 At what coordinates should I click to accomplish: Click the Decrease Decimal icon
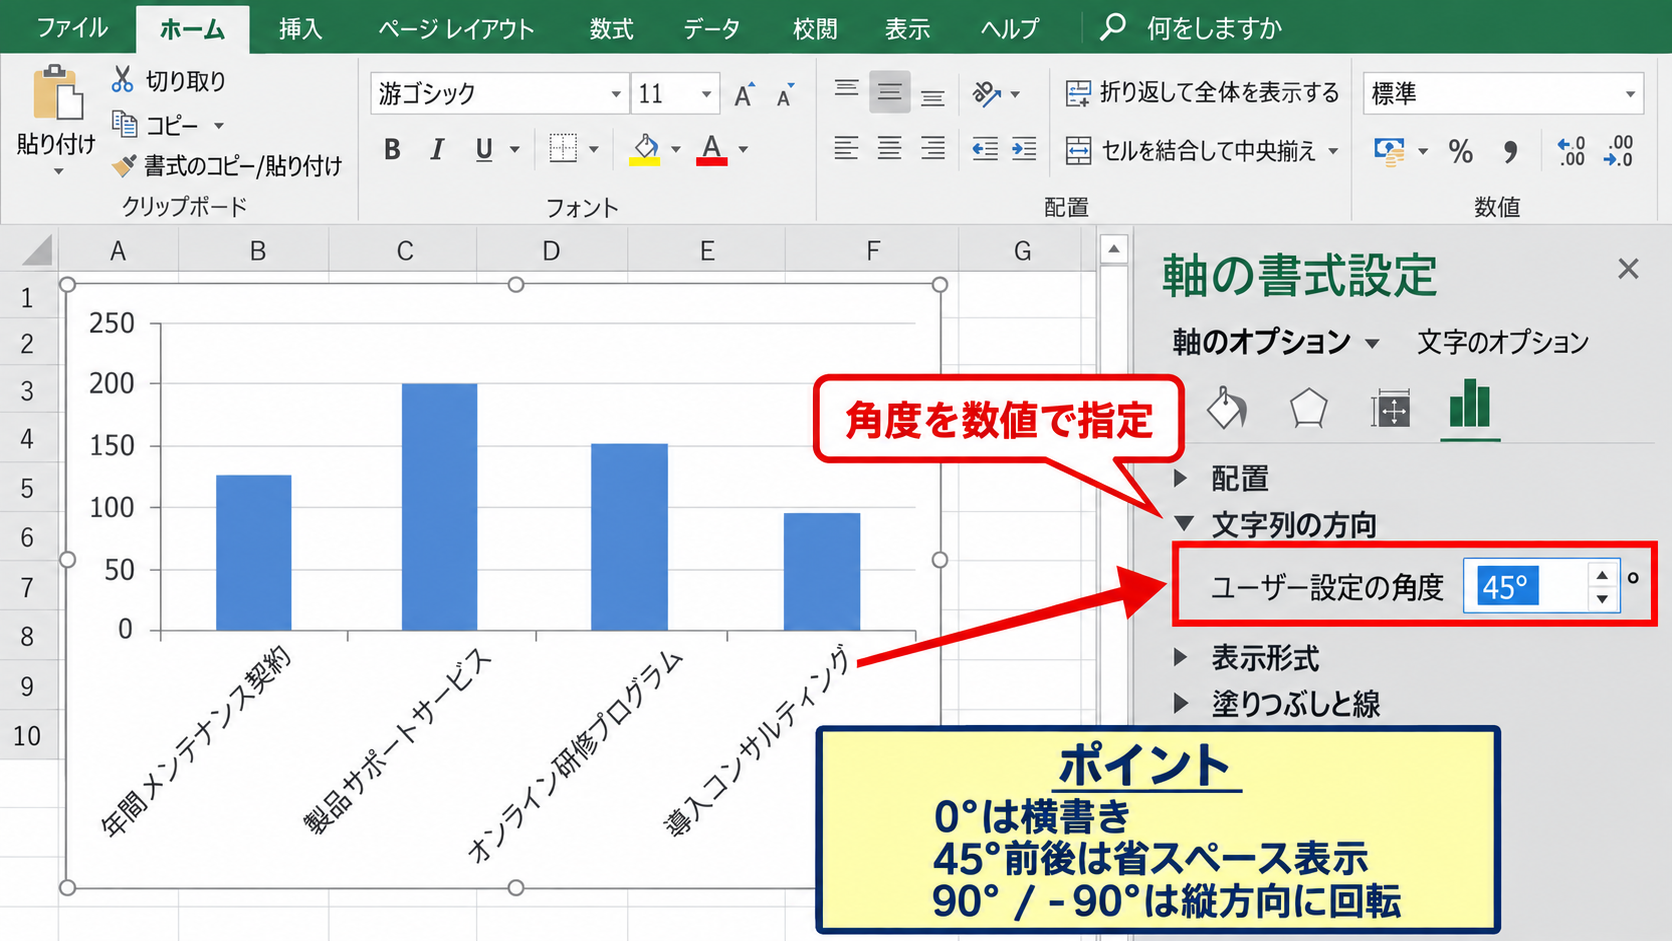coord(1619,151)
